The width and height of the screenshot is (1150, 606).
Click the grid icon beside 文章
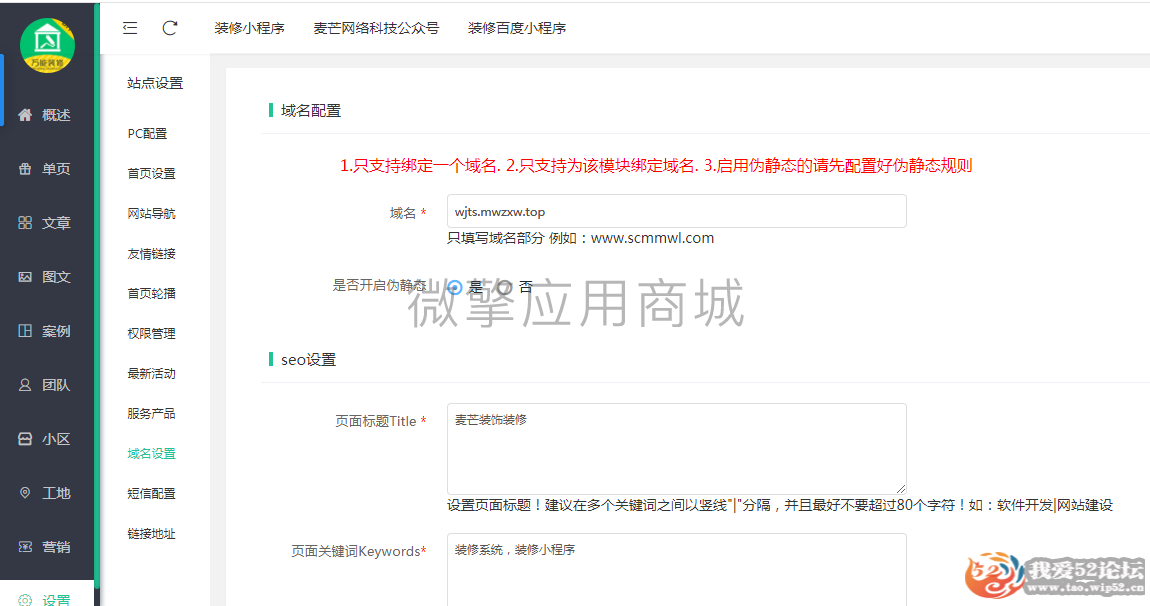coord(25,222)
